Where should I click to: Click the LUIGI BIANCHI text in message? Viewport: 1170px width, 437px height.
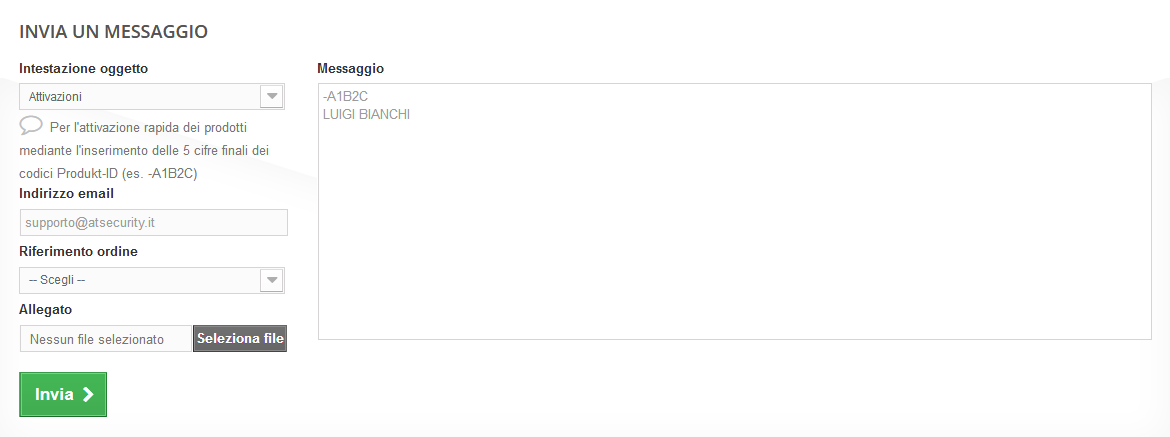point(366,115)
